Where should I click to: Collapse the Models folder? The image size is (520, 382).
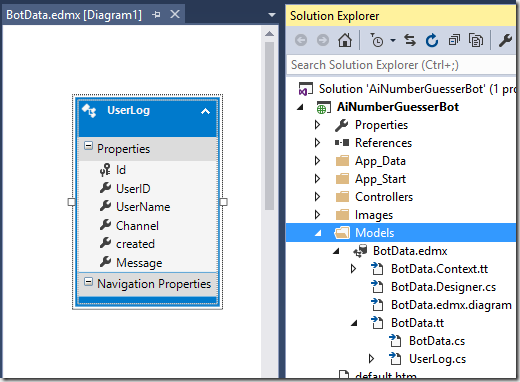pos(318,233)
